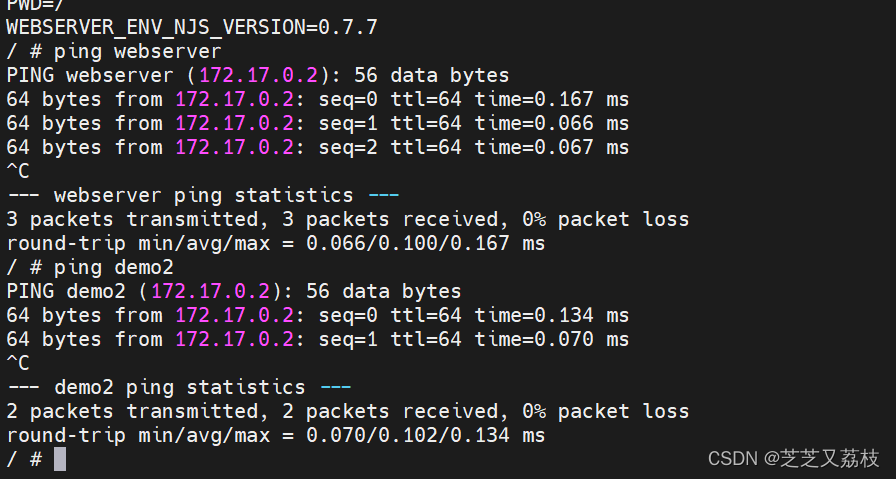896x479 pixels.
Task: Click the 'ping webserver' command text
Action: click(136, 51)
